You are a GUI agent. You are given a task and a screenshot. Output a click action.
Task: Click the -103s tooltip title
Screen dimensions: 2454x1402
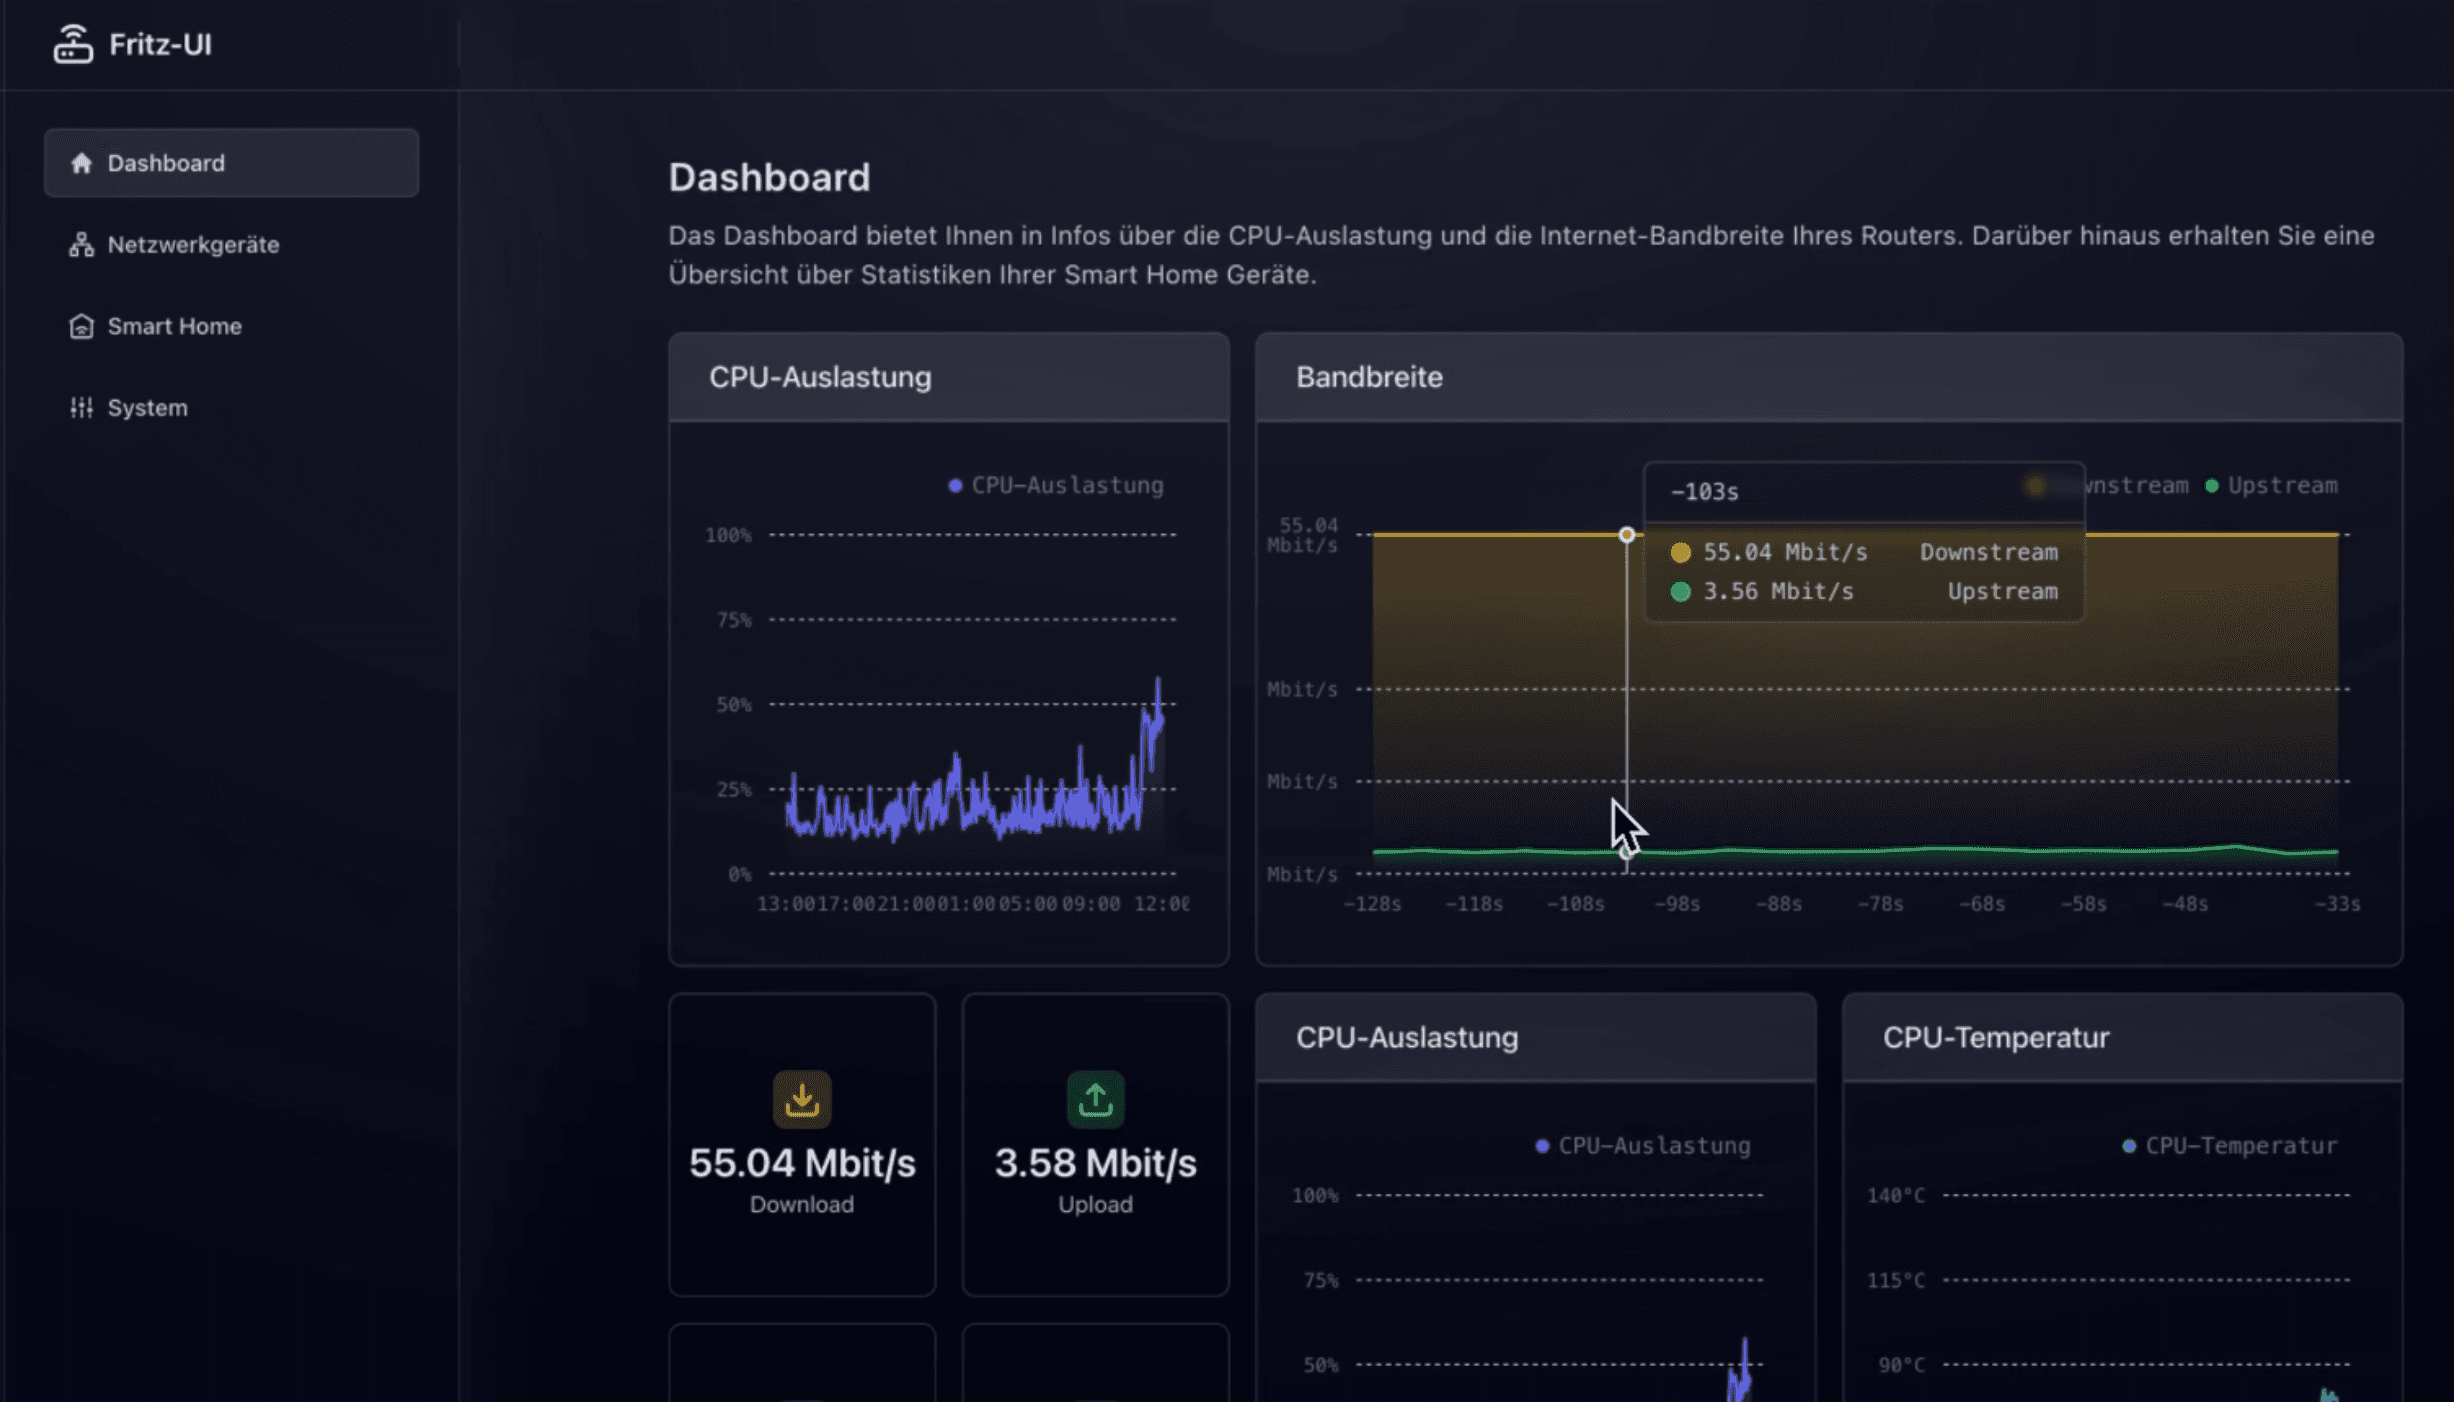click(x=1705, y=492)
